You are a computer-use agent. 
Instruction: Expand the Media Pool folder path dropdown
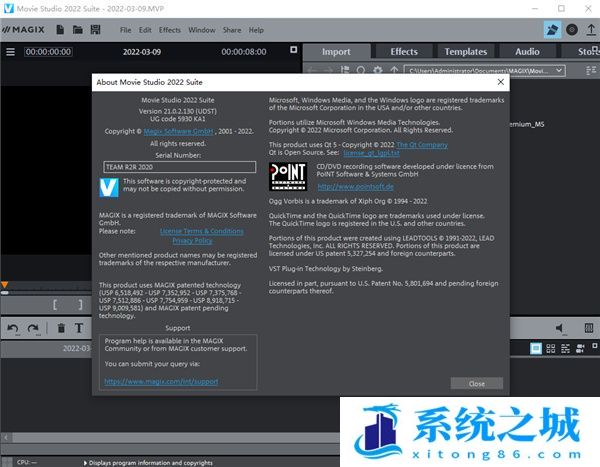(x=559, y=70)
